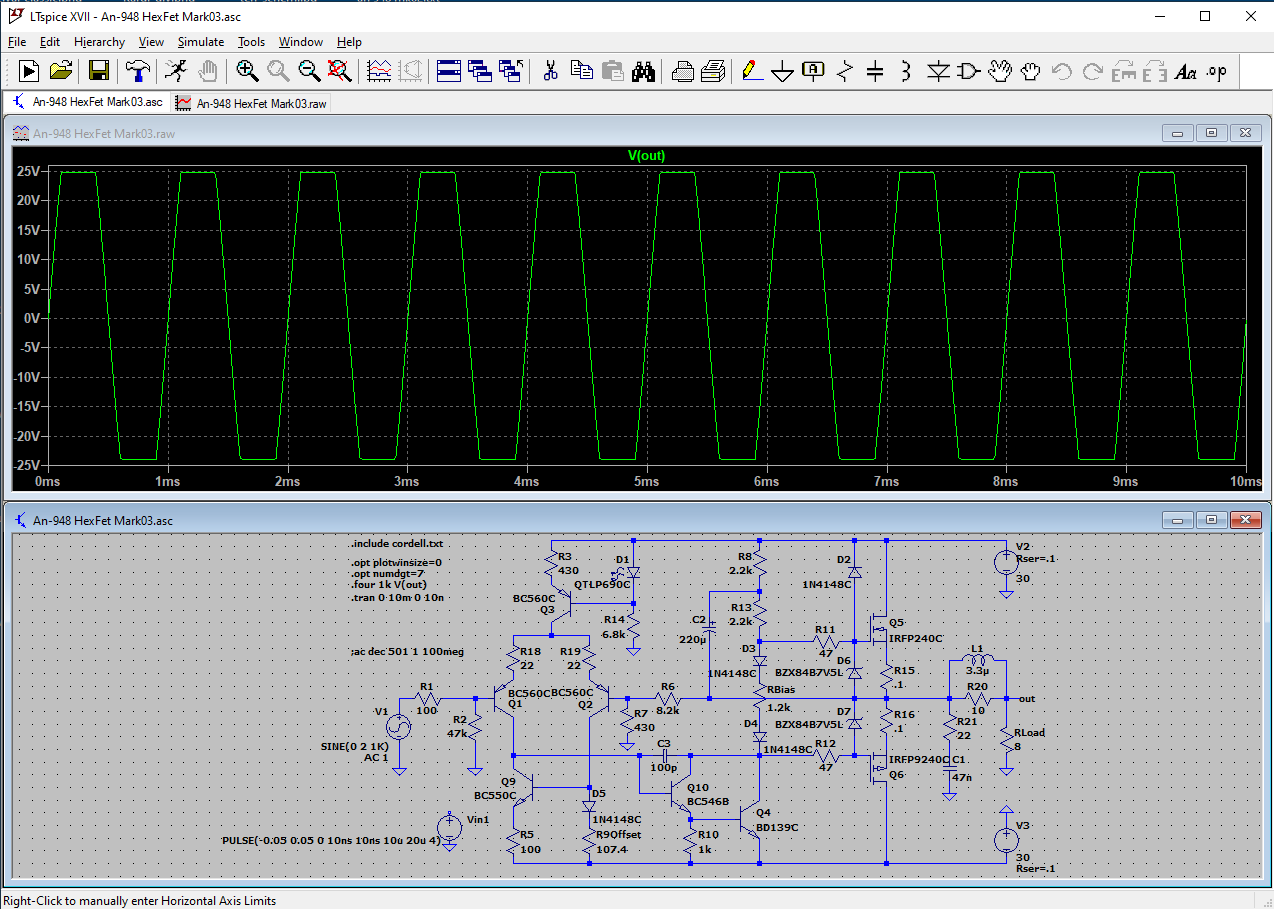Click the Run simulation icon
This screenshot has height=909, width=1274.
point(29,71)
